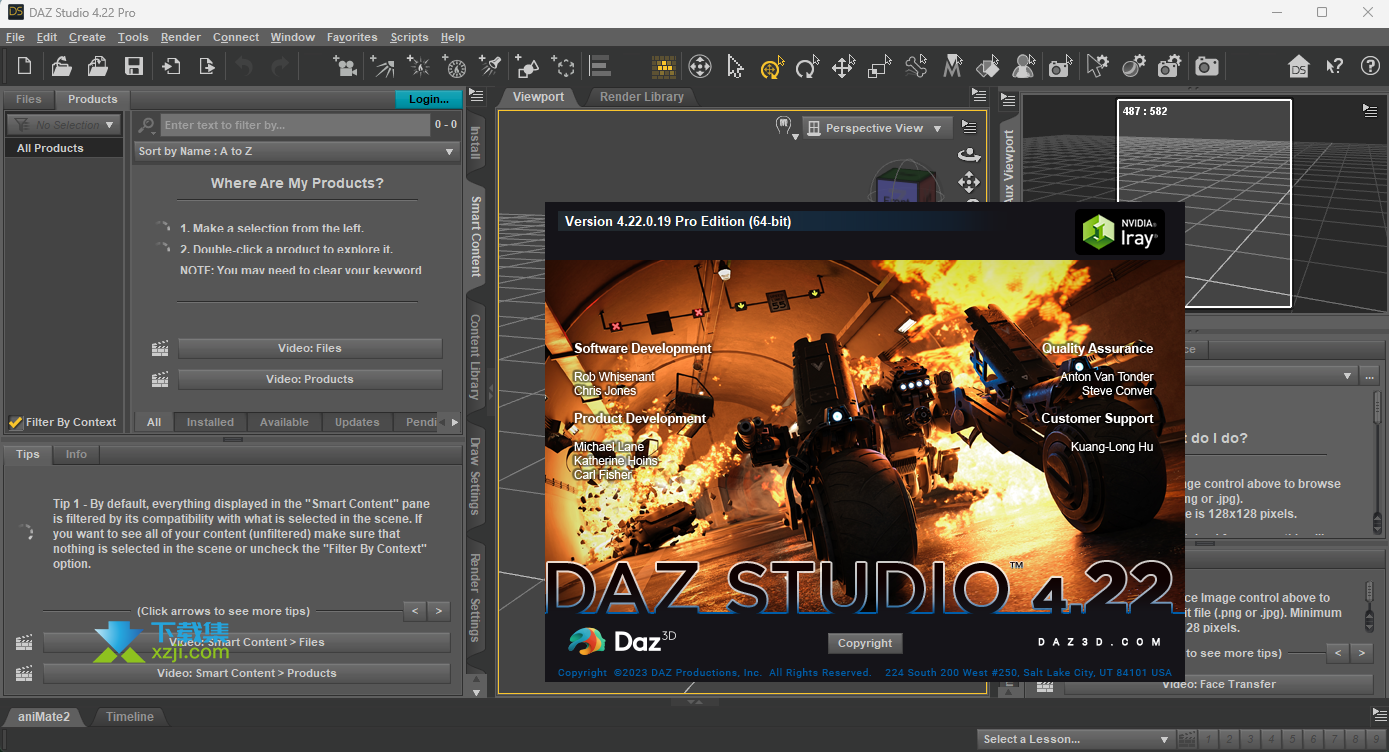The width and height of the screenshot is (1389, 752).
Task: Open the No Selection filter dropdown
Action: click(x=63, y=125)
